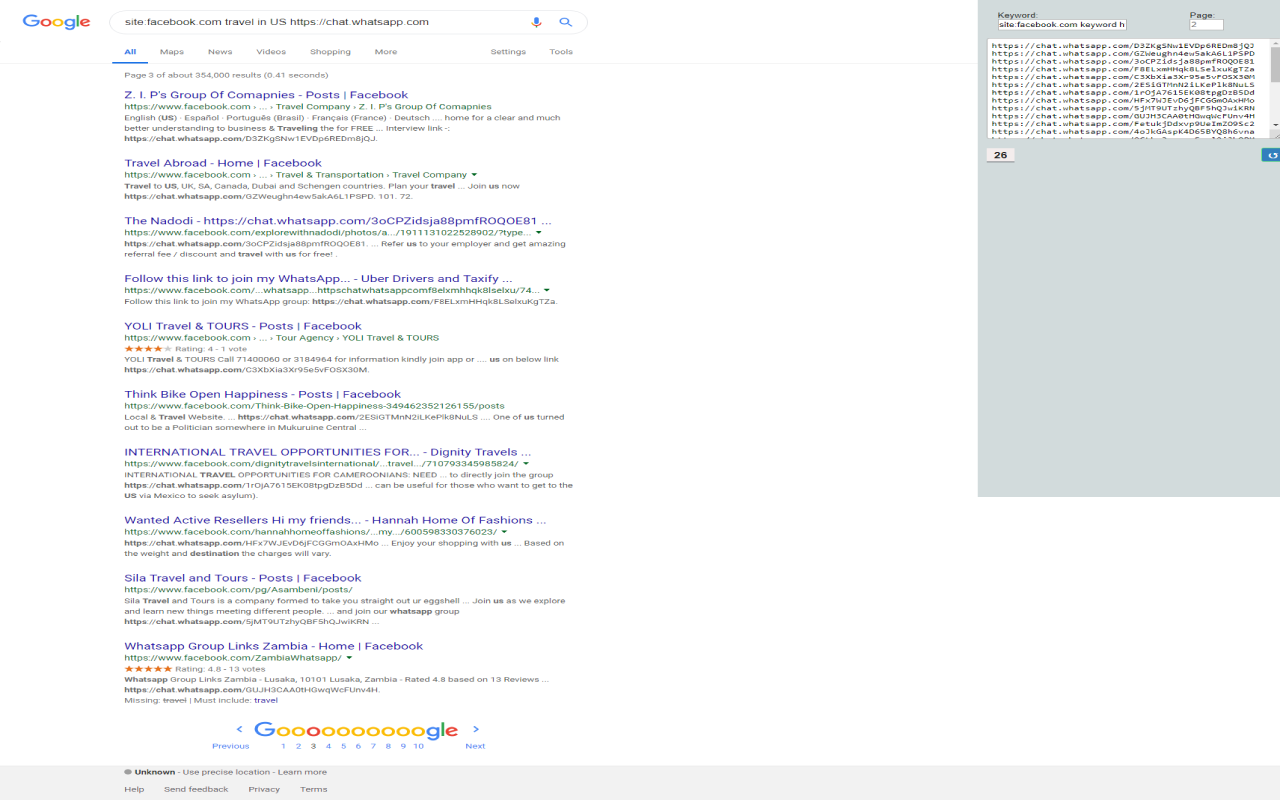Activate voice search microphone icon
The height and width of the screenshot is (800, 1280).
click(x=537, y=22)
